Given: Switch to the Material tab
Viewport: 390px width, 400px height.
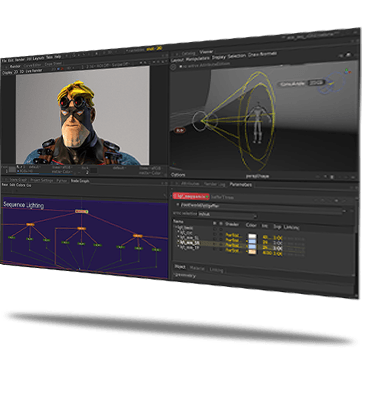Looking at the screenshot, I should click(197, 268).
